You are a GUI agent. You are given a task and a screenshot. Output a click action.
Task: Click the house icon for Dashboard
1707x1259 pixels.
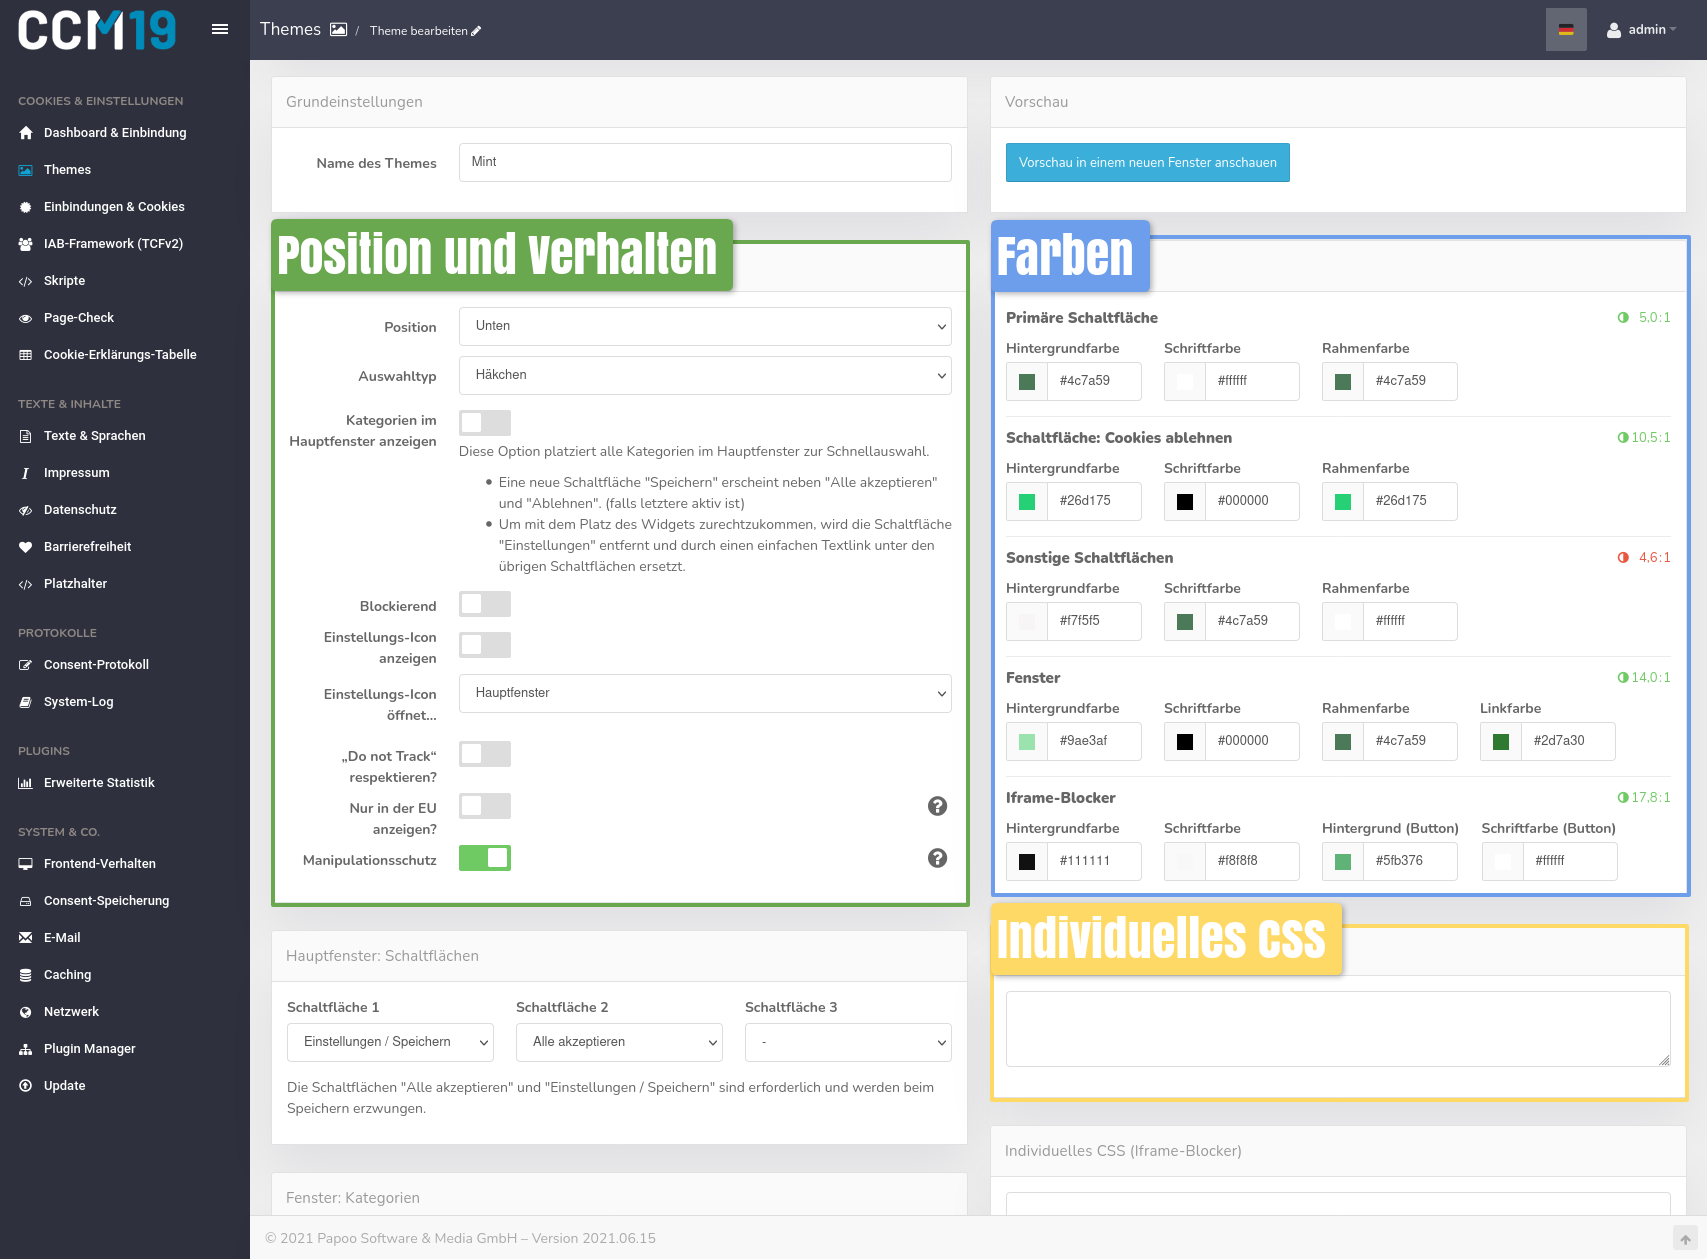(x=26, y=133)
